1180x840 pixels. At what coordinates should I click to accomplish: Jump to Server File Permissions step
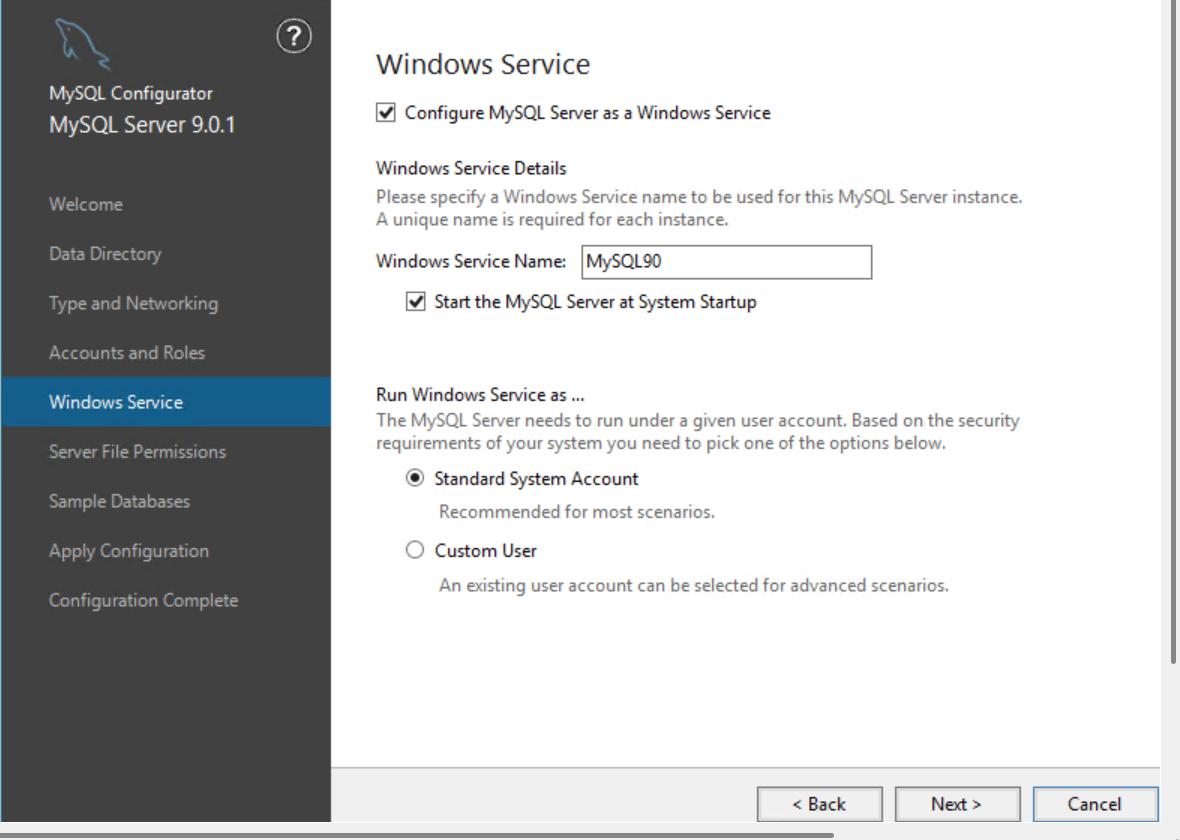coord(138,452)
